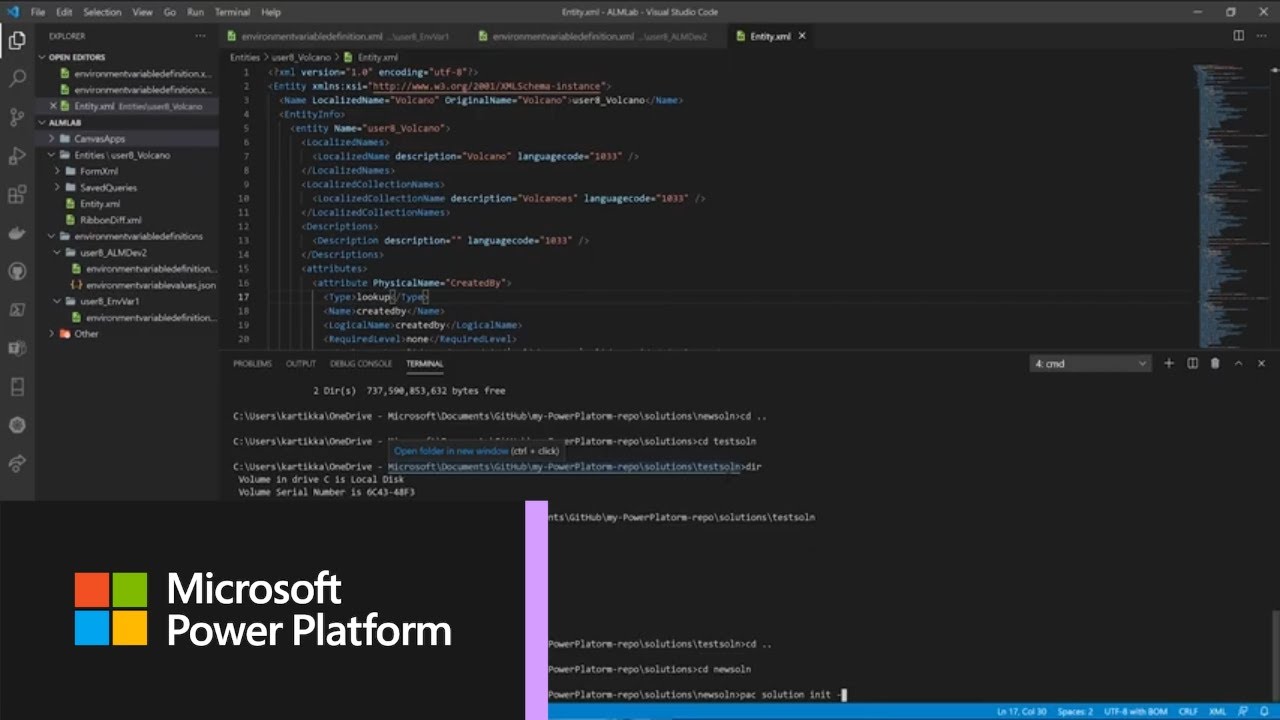Open the Help menu
Image resolution: width=1280 pixels, height=720 pixels.
pos(271,12)
